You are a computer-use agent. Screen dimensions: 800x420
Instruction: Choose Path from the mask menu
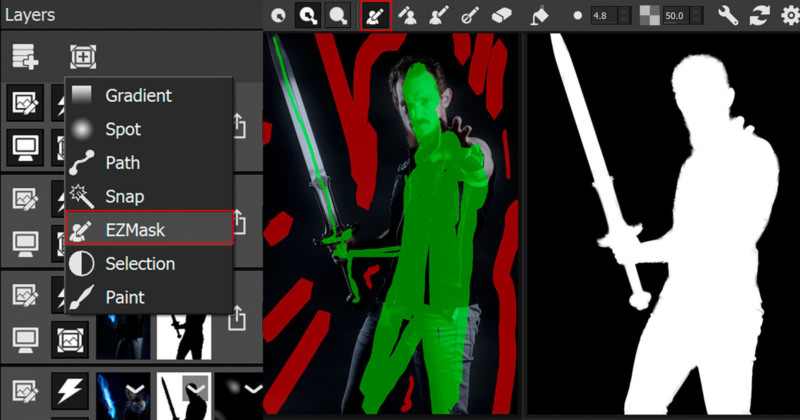pos(149,163)
